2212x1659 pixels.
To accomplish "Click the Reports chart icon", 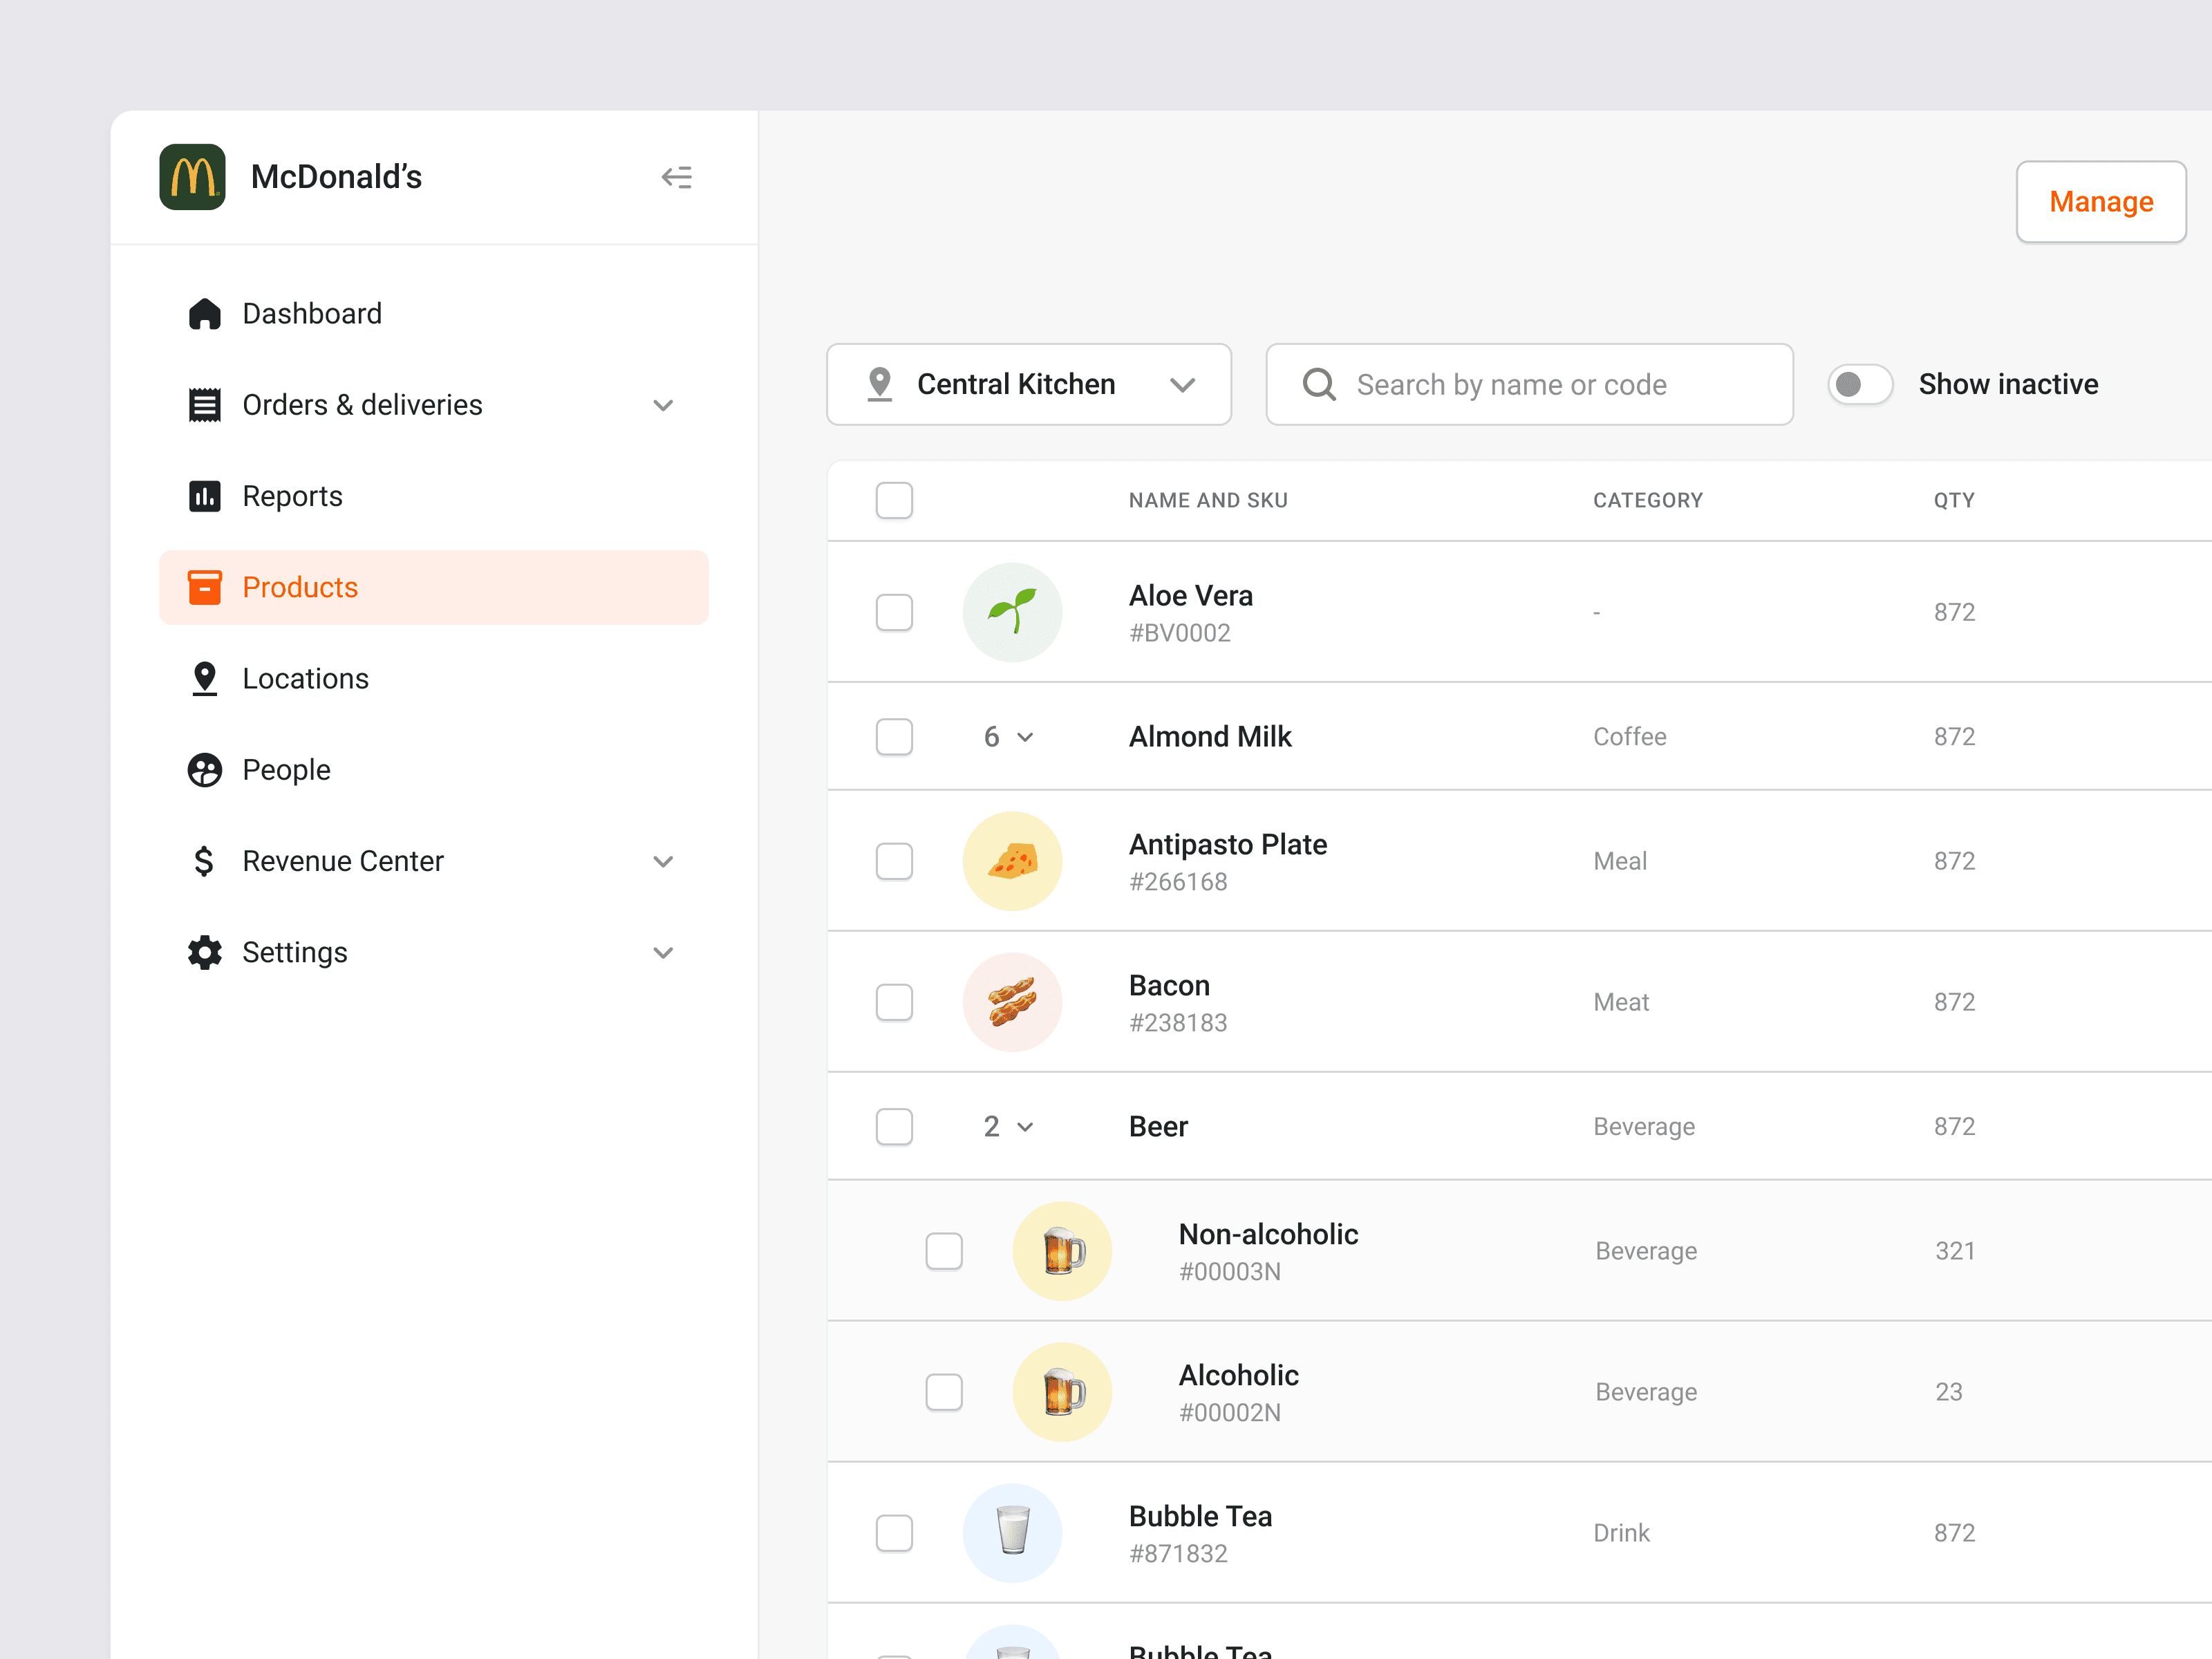I will click(205, 496).
